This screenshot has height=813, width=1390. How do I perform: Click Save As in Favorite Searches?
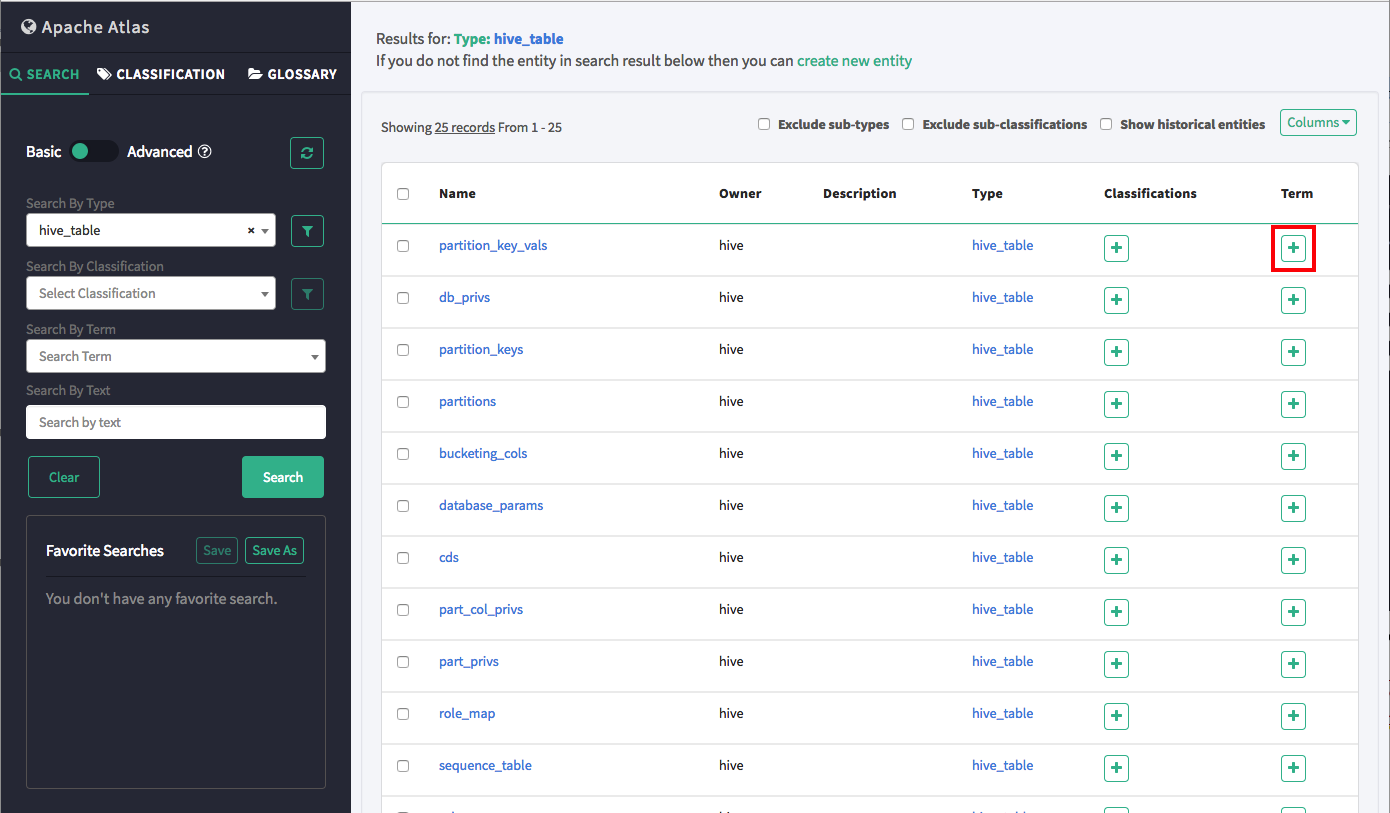coord(274,550)
